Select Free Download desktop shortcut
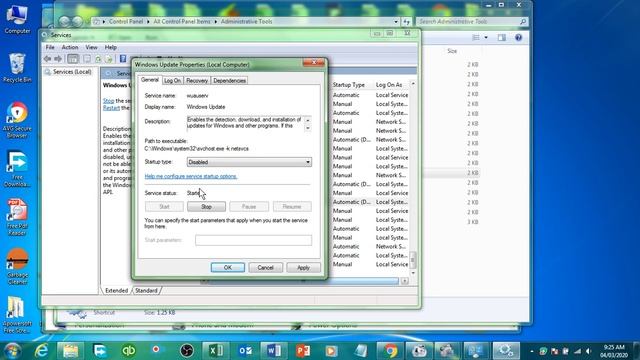The image size is (640, 360). (17, 169)
